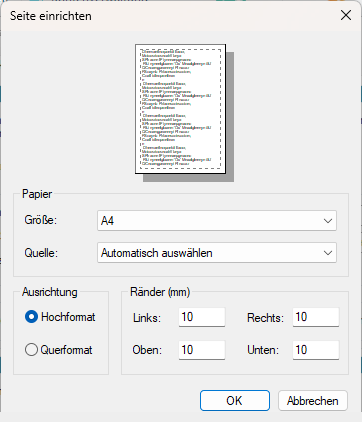
Task: Click the Rechts margin input field
Action: click(x=316, y=317)
